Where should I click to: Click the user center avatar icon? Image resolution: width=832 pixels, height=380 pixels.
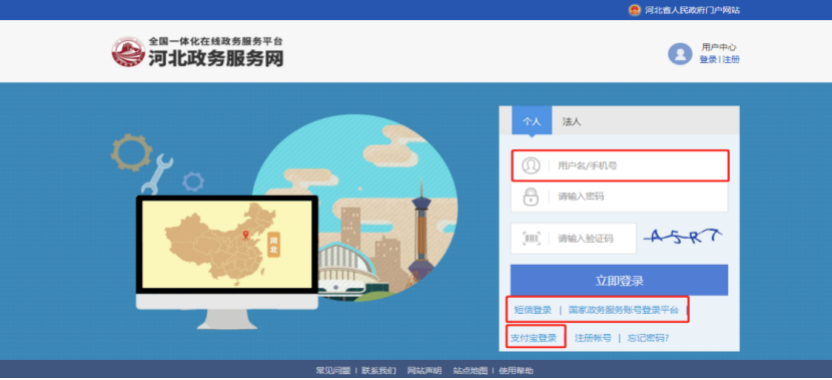(x=680, y=54)
